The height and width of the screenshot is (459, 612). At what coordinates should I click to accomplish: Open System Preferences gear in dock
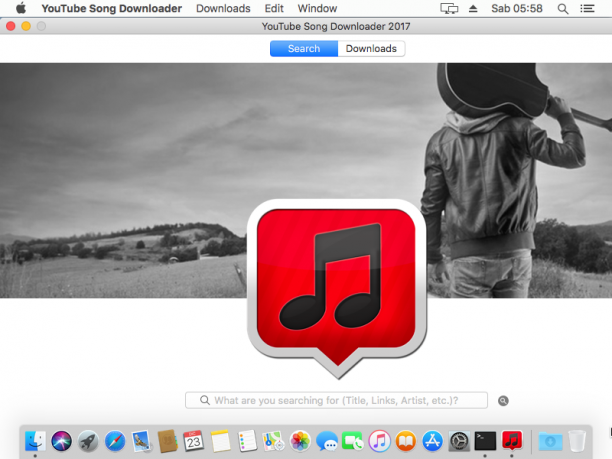(x=459, y=441)
